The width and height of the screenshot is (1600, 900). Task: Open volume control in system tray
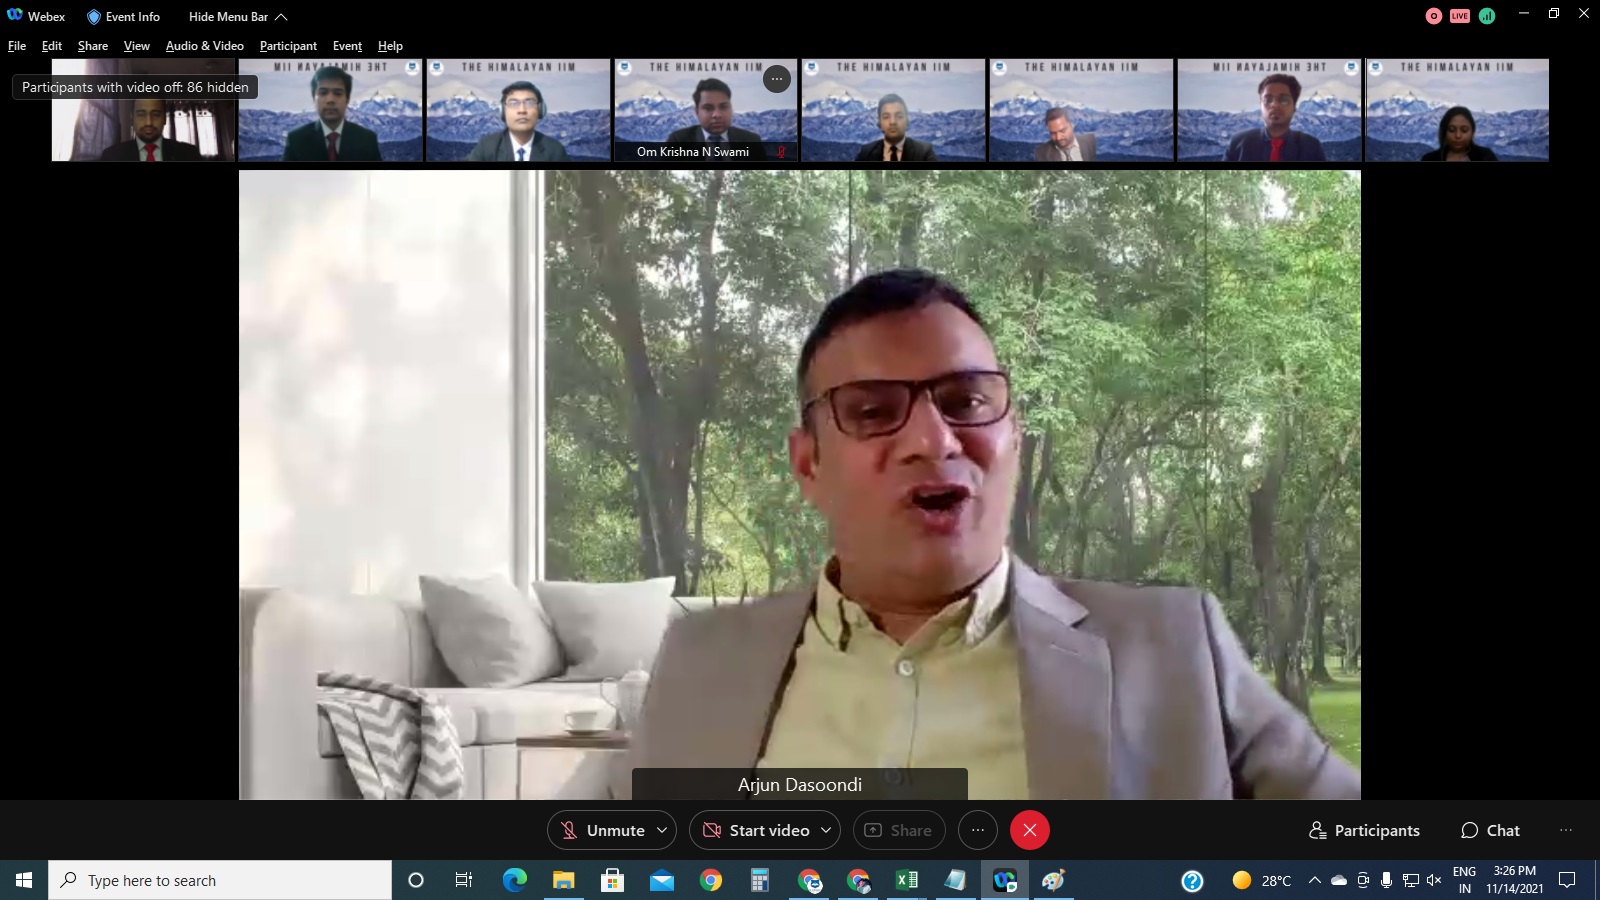coord(1434,880)
